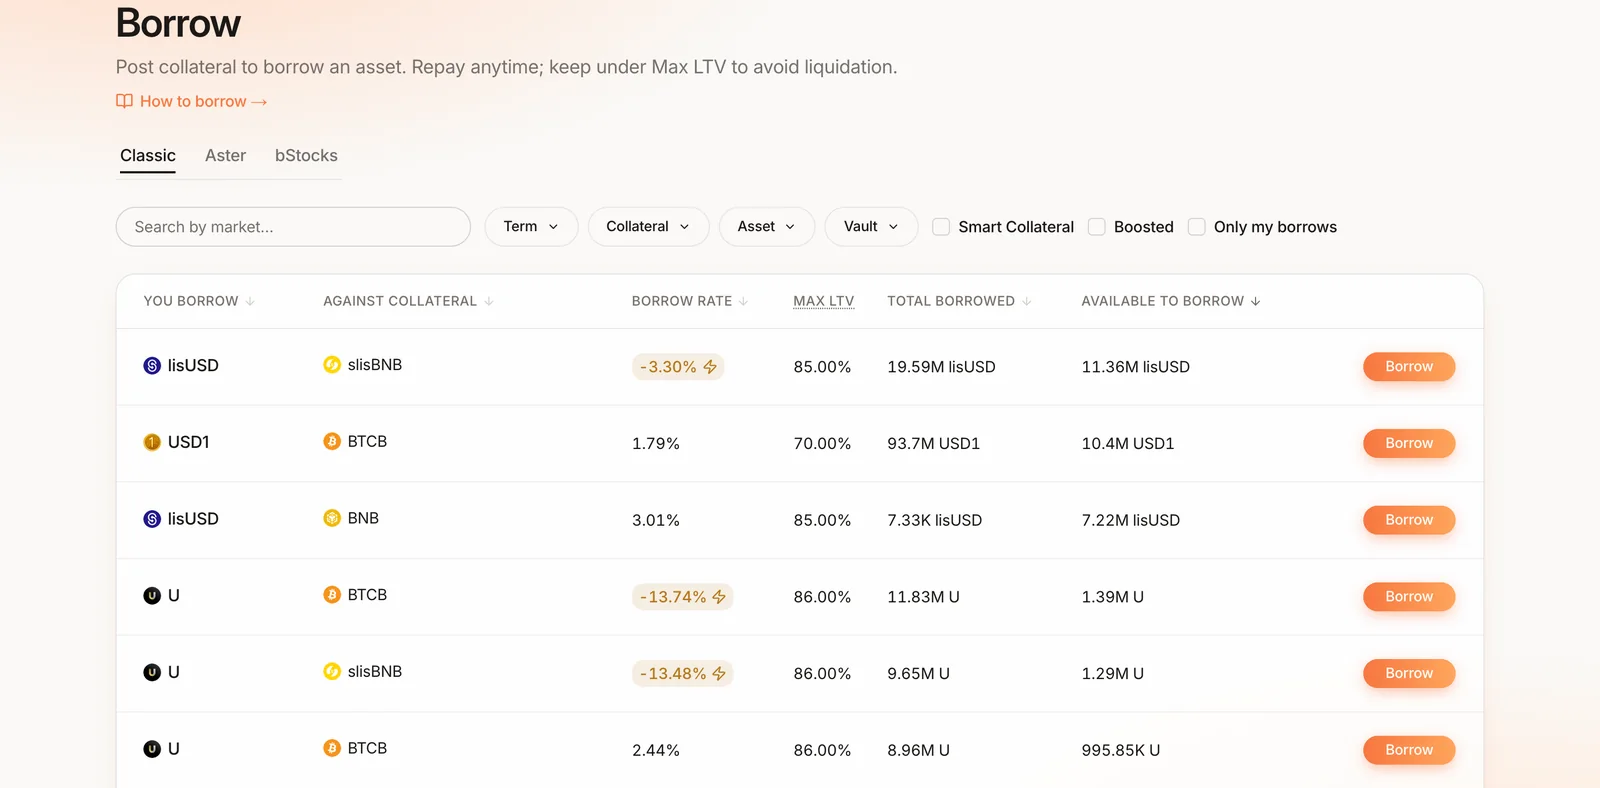This screenshot has width=1600, height=788.
Task: Click the sort arrow beside AGAINST COLLATERAL
Action: coord(489,301)
